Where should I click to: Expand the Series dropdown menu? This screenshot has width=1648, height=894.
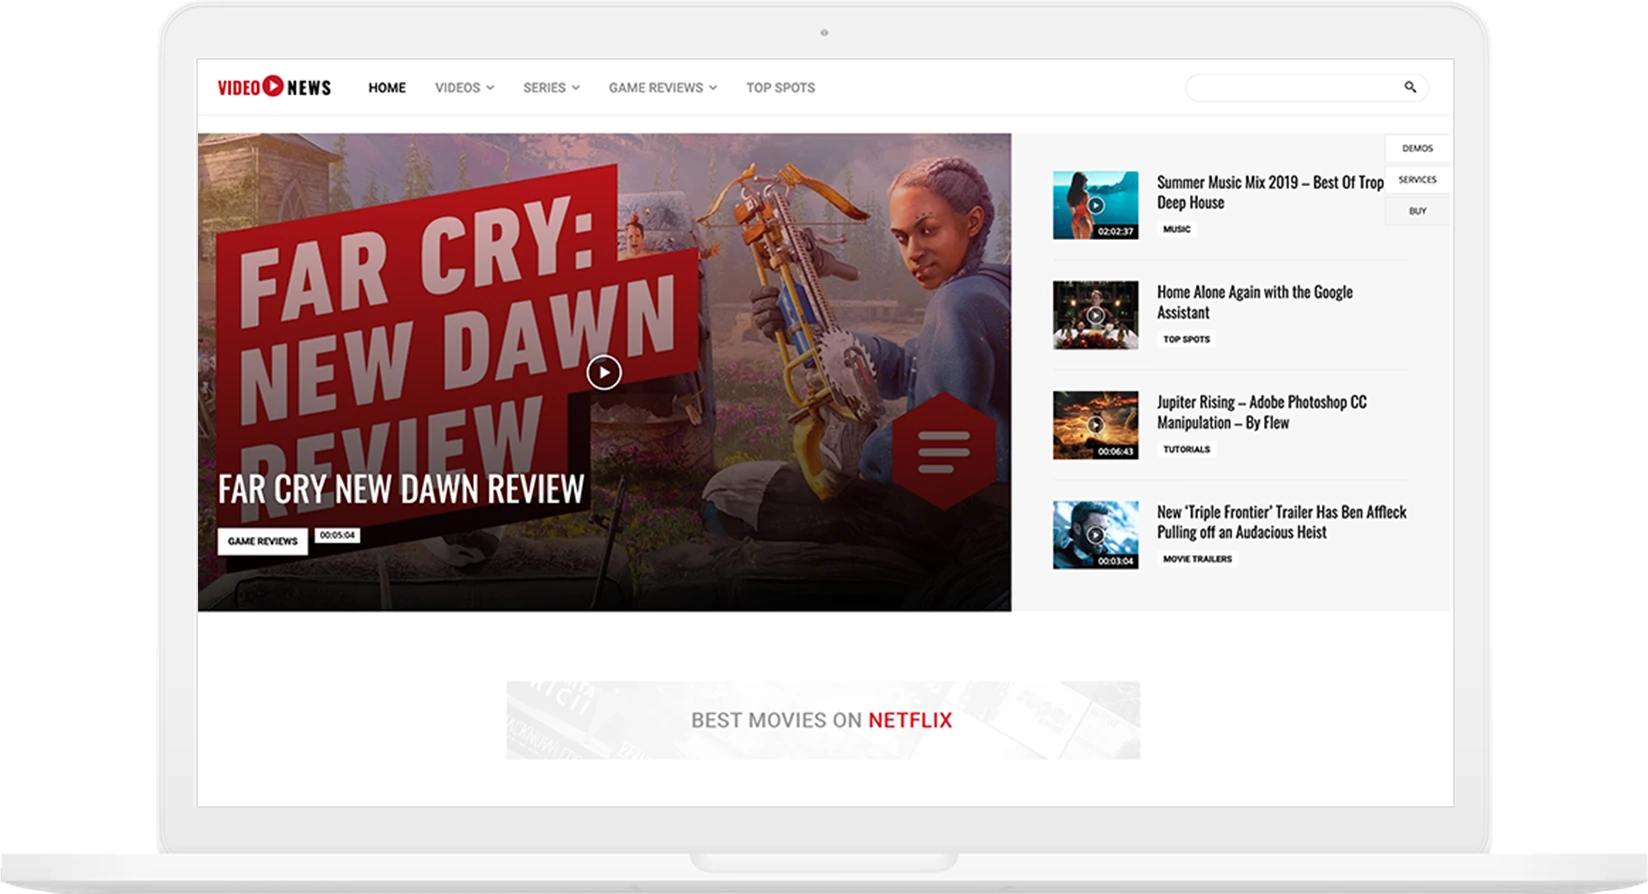(551, 88)
